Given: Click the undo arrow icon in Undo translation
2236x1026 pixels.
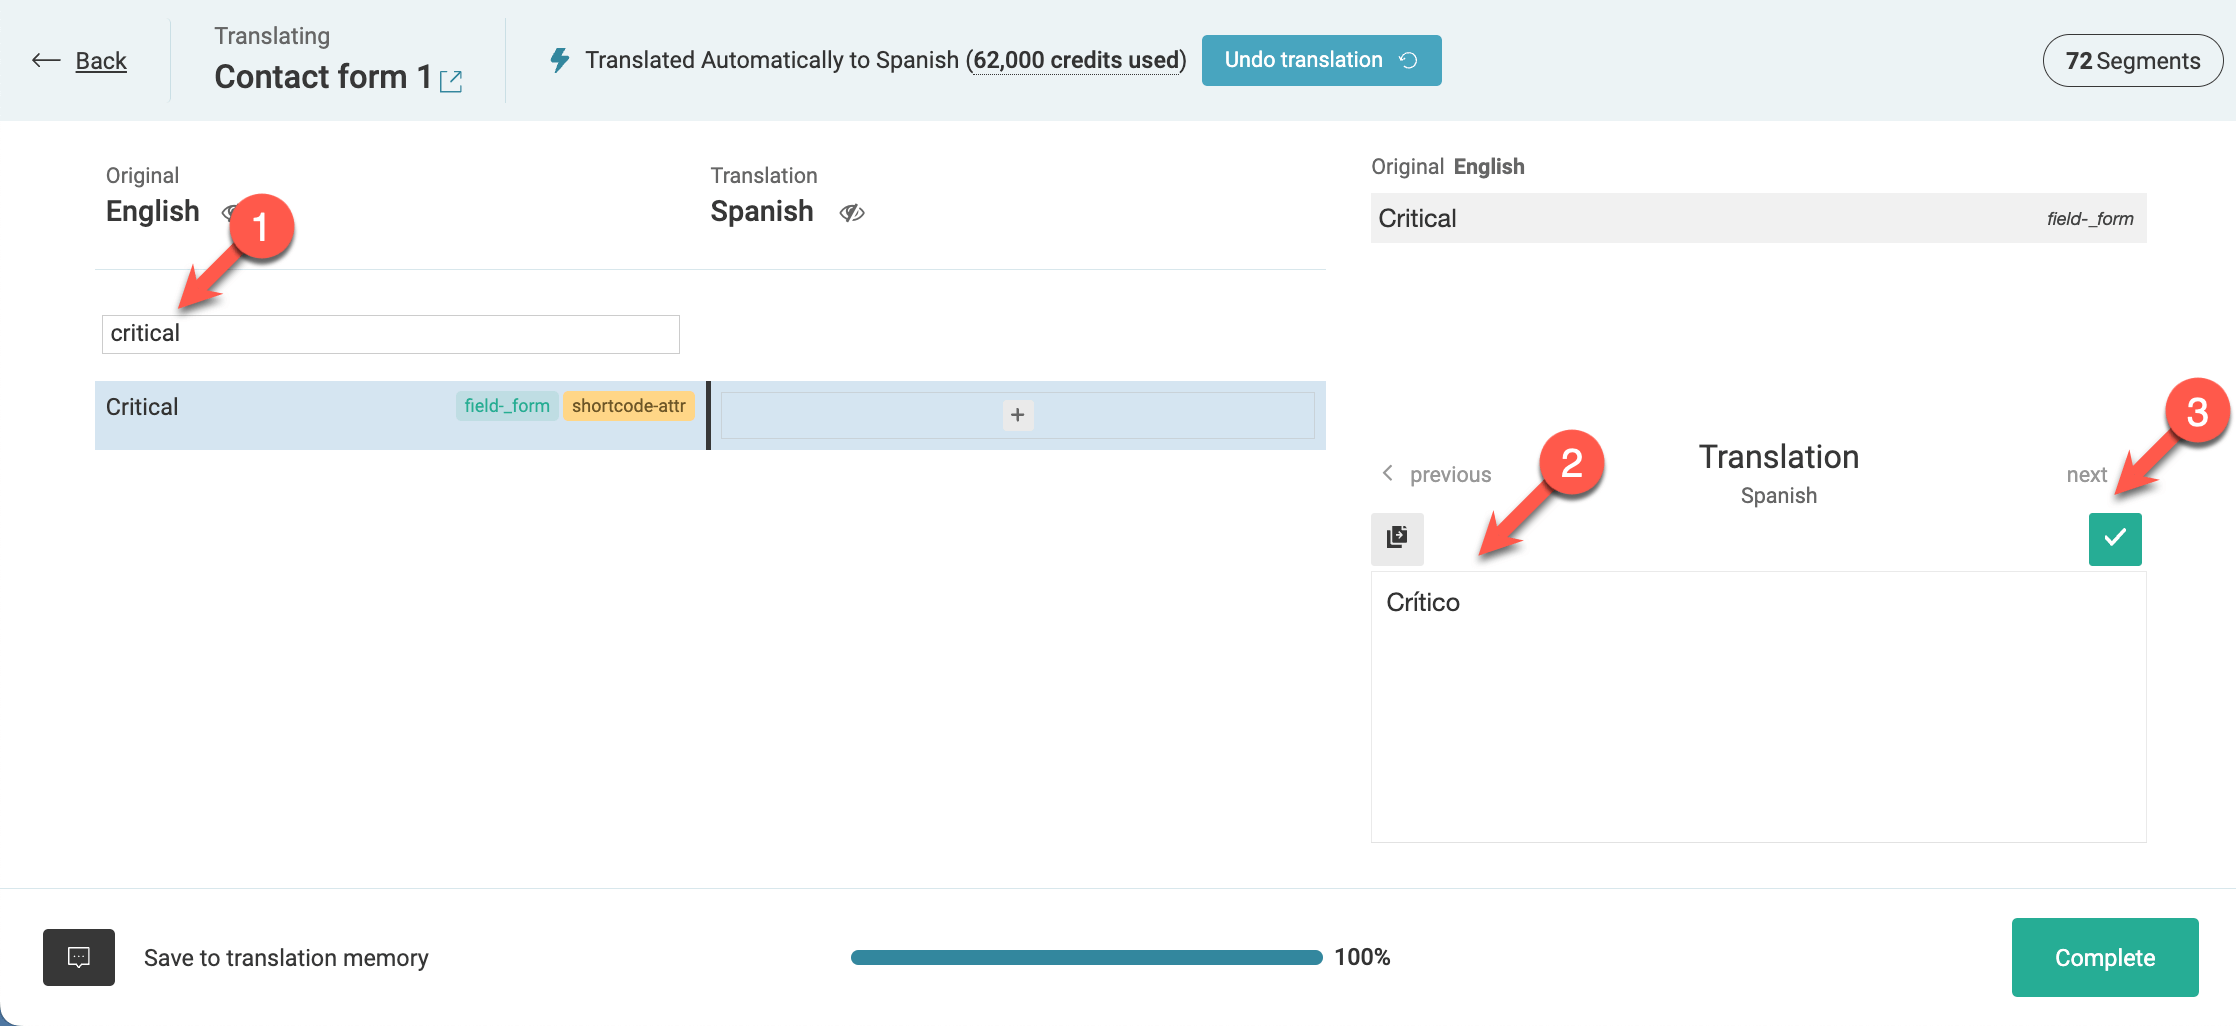Looking at the screenshot, I should [x=1408, y=60].
